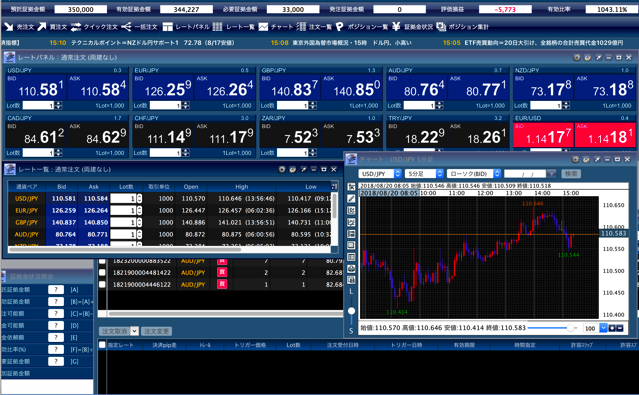639x395 pixels.
Task: Sort rate list by Open column header
Action: click(191, 187)
